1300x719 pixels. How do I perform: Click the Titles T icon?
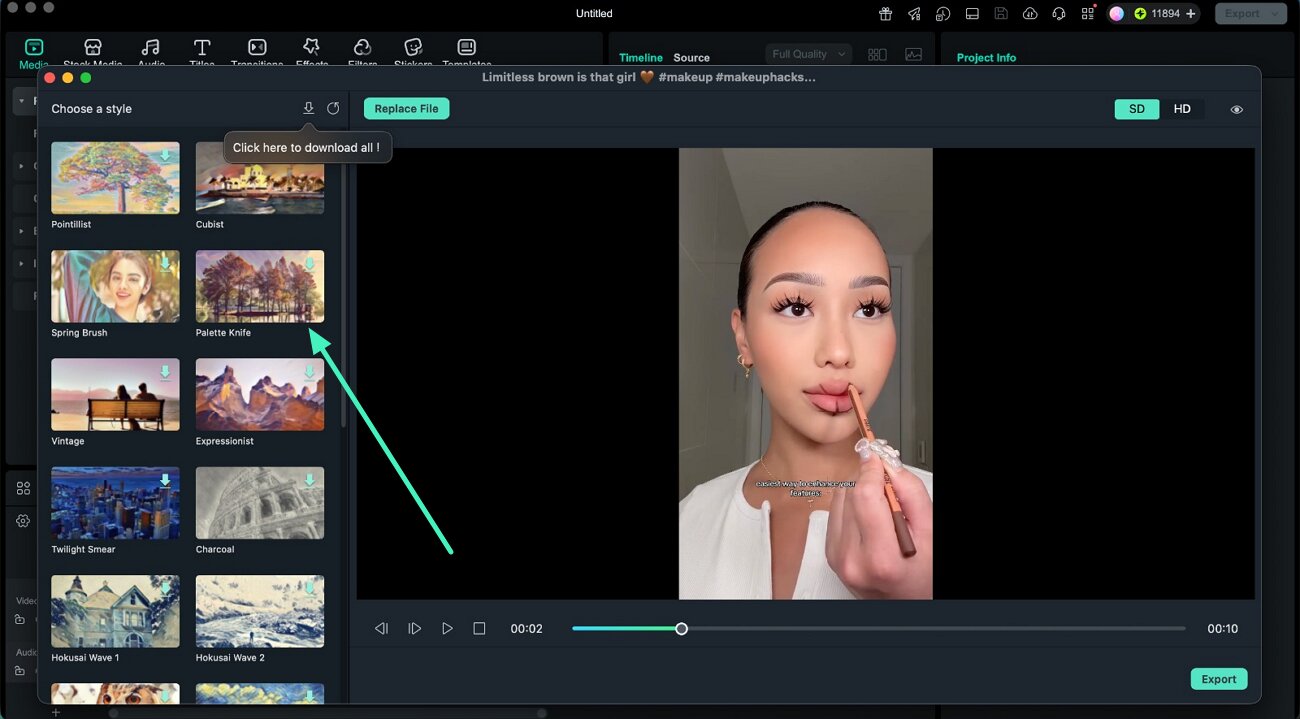202,47
